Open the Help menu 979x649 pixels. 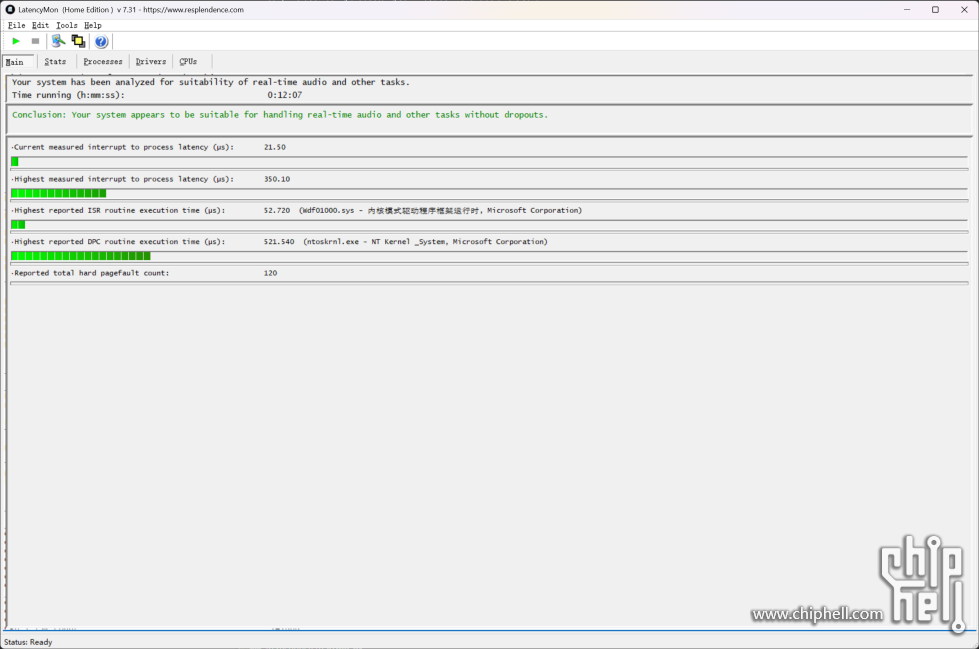pyautogui.click(x=93, y=26)
